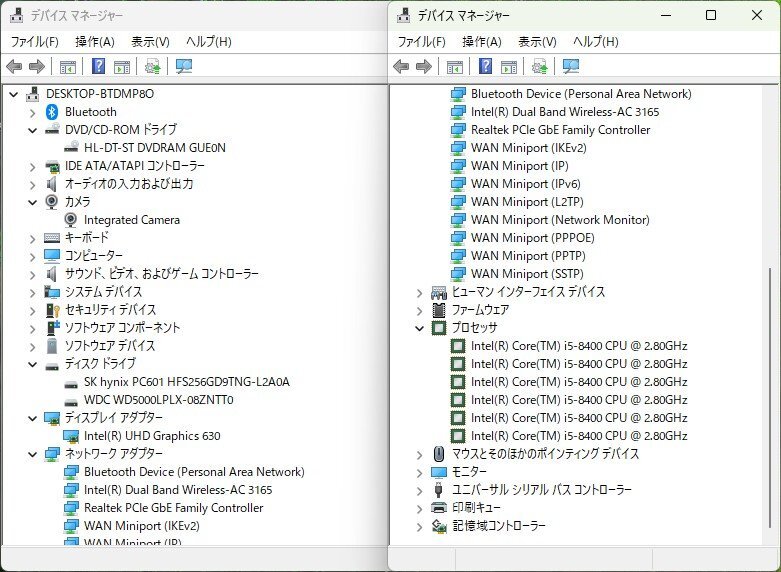
Task: Click the first i5-8400 CPU entry icon
Action: pos(458,346)
